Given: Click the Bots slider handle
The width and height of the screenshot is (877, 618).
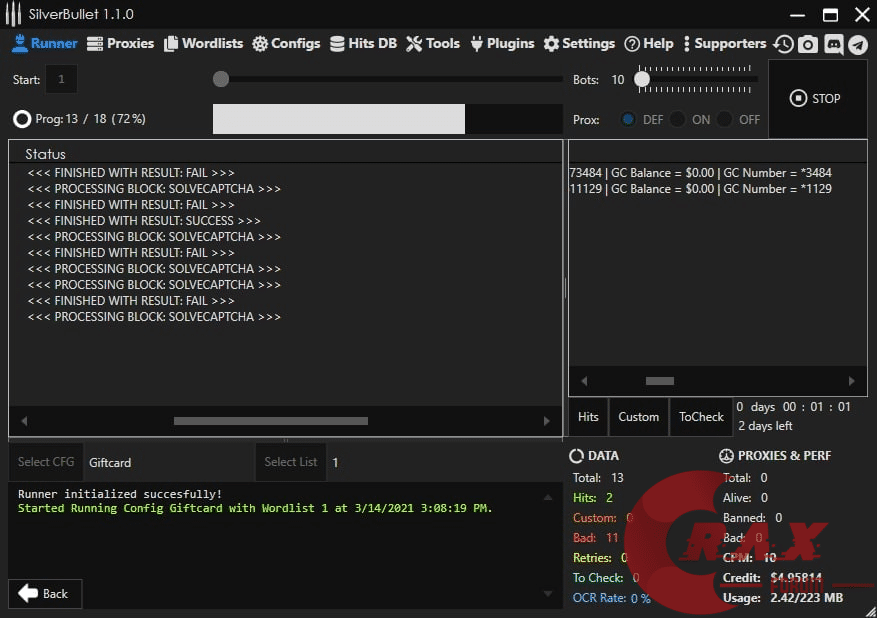Looking at the screenshot, I should [643, 79].
